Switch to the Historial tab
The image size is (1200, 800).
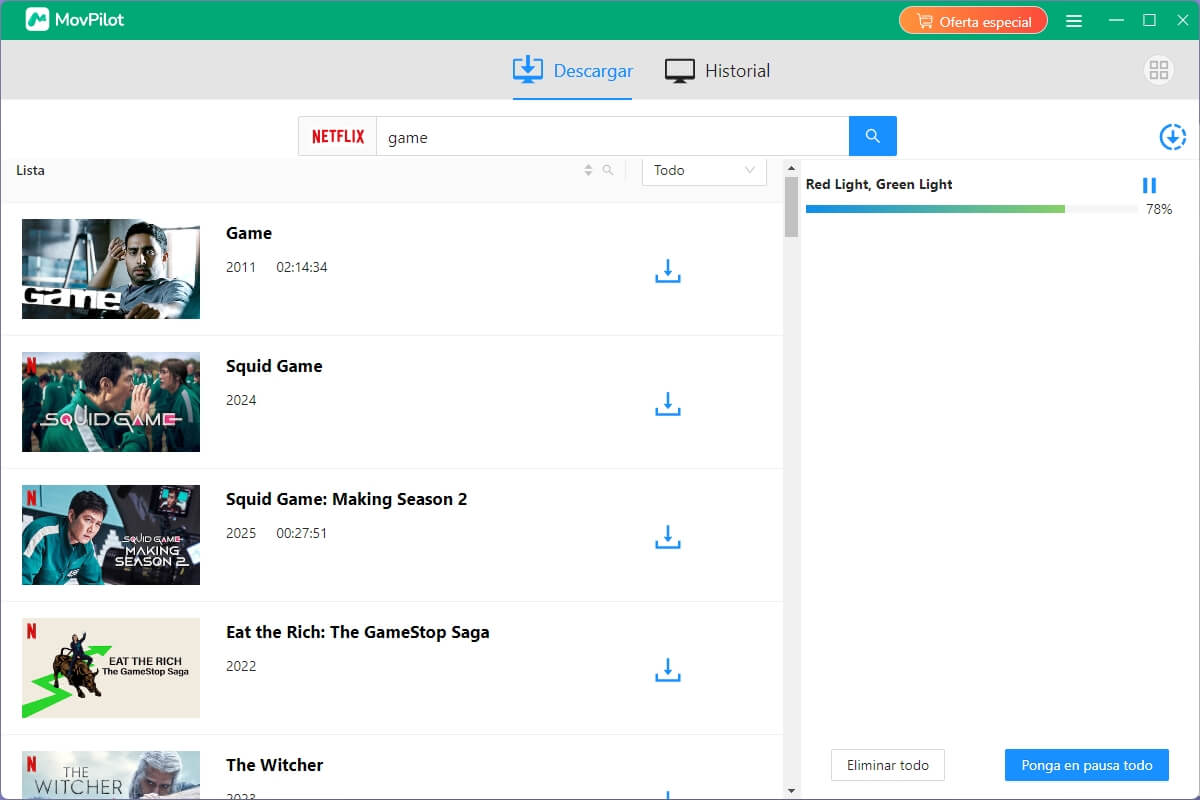click(x=717, y=71)
